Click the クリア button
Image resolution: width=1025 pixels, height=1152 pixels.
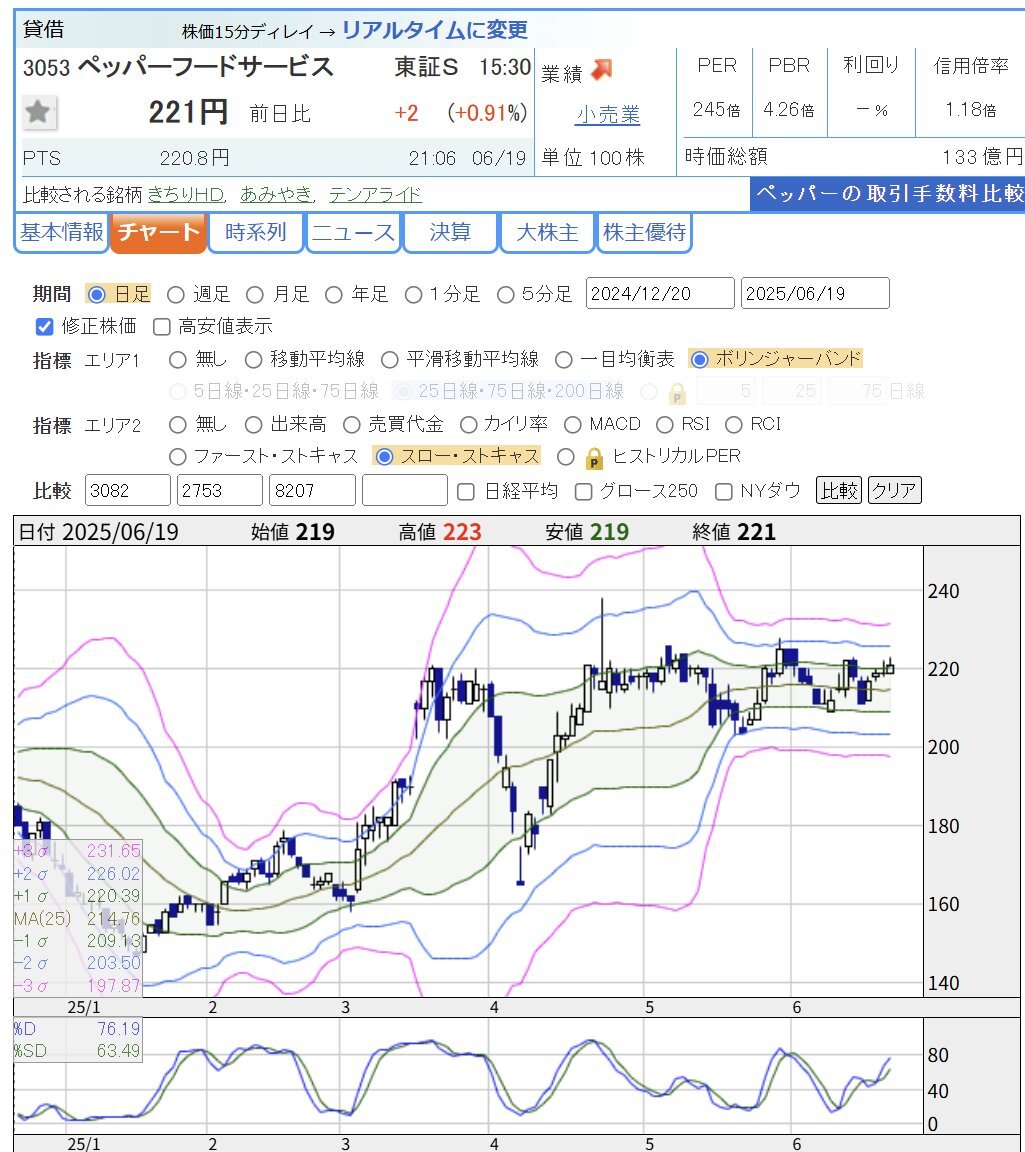(x=894, y=490)
